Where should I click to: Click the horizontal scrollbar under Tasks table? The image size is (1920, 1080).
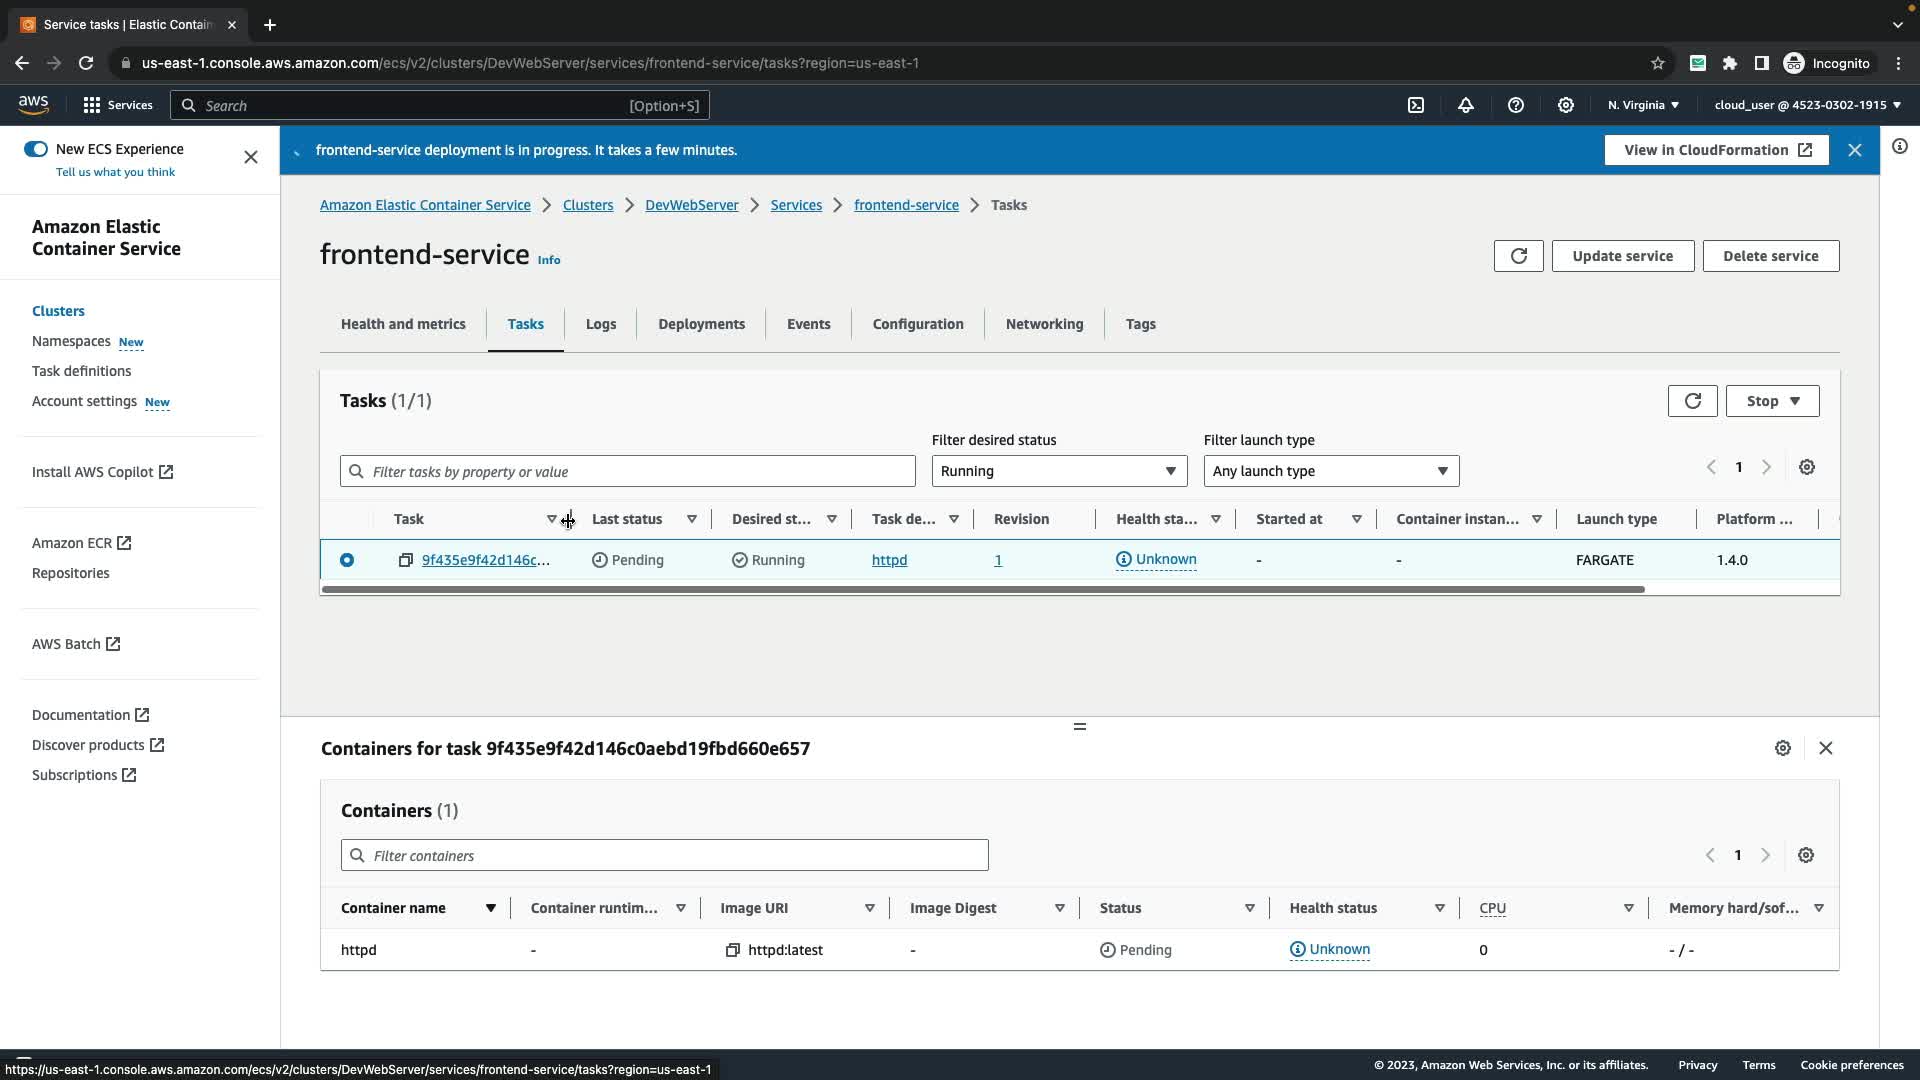click(x=983, y=589)
